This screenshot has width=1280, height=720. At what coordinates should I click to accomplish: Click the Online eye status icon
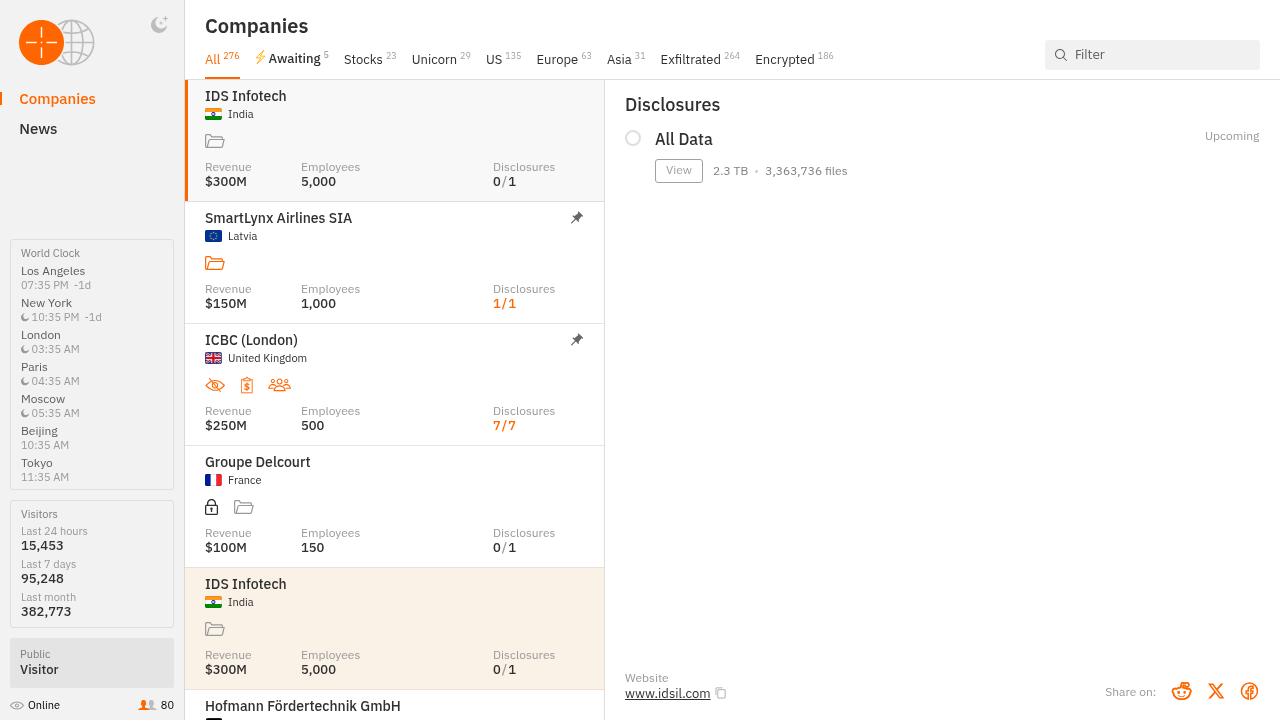(x=17, y=705)
